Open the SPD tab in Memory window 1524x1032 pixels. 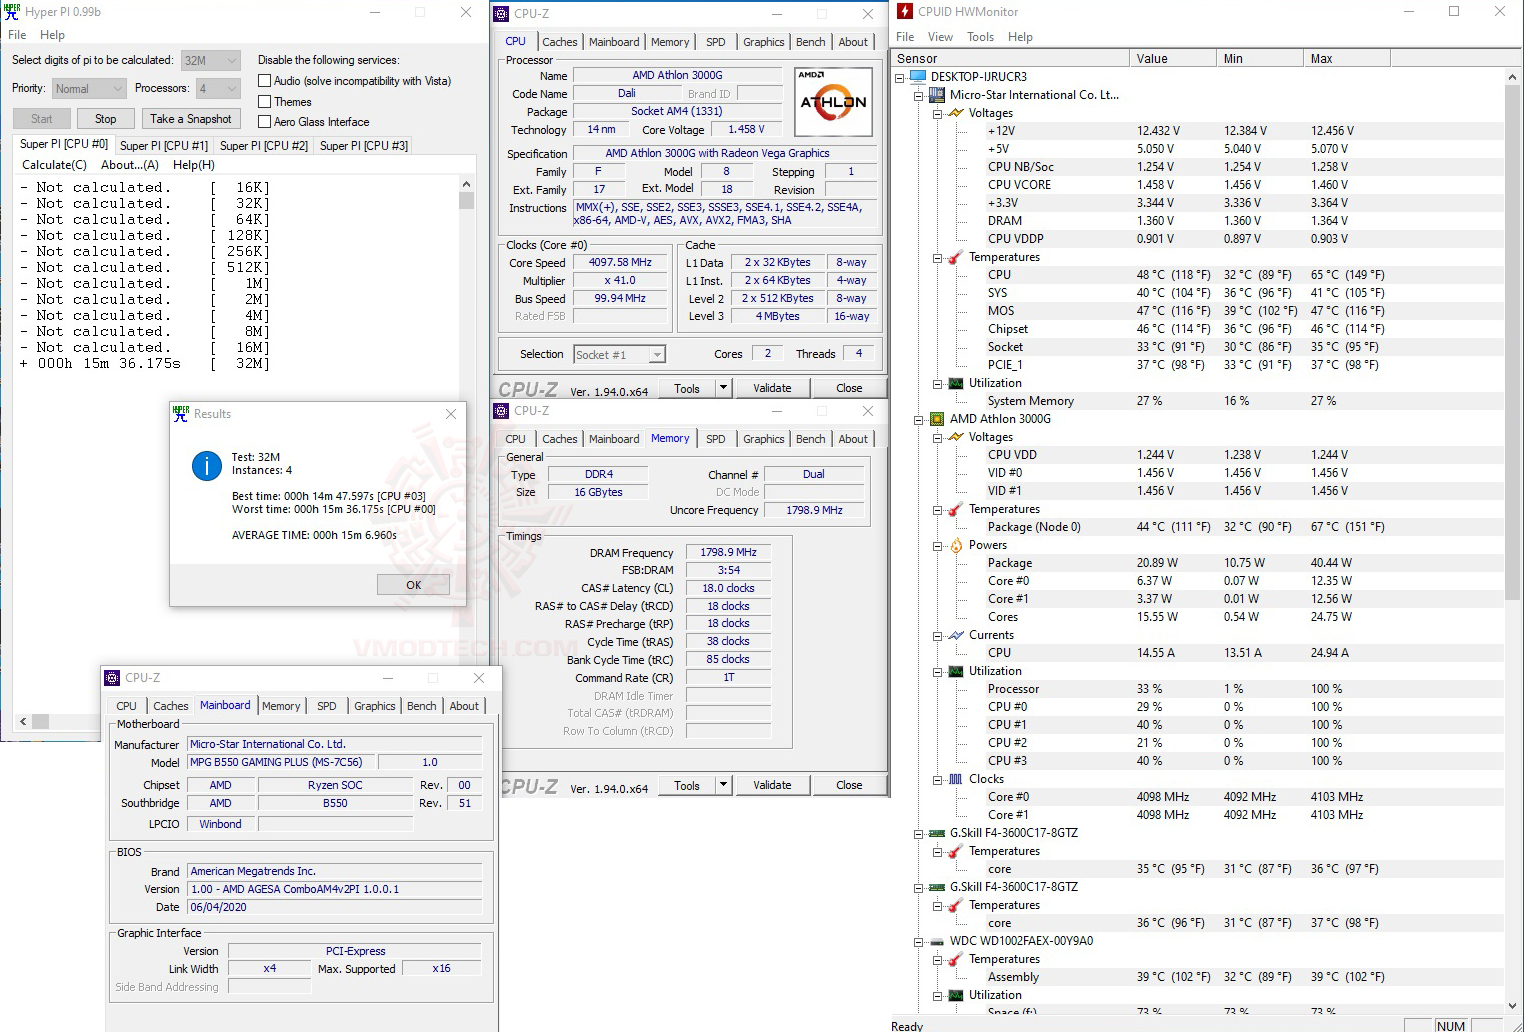coord(715,439)
